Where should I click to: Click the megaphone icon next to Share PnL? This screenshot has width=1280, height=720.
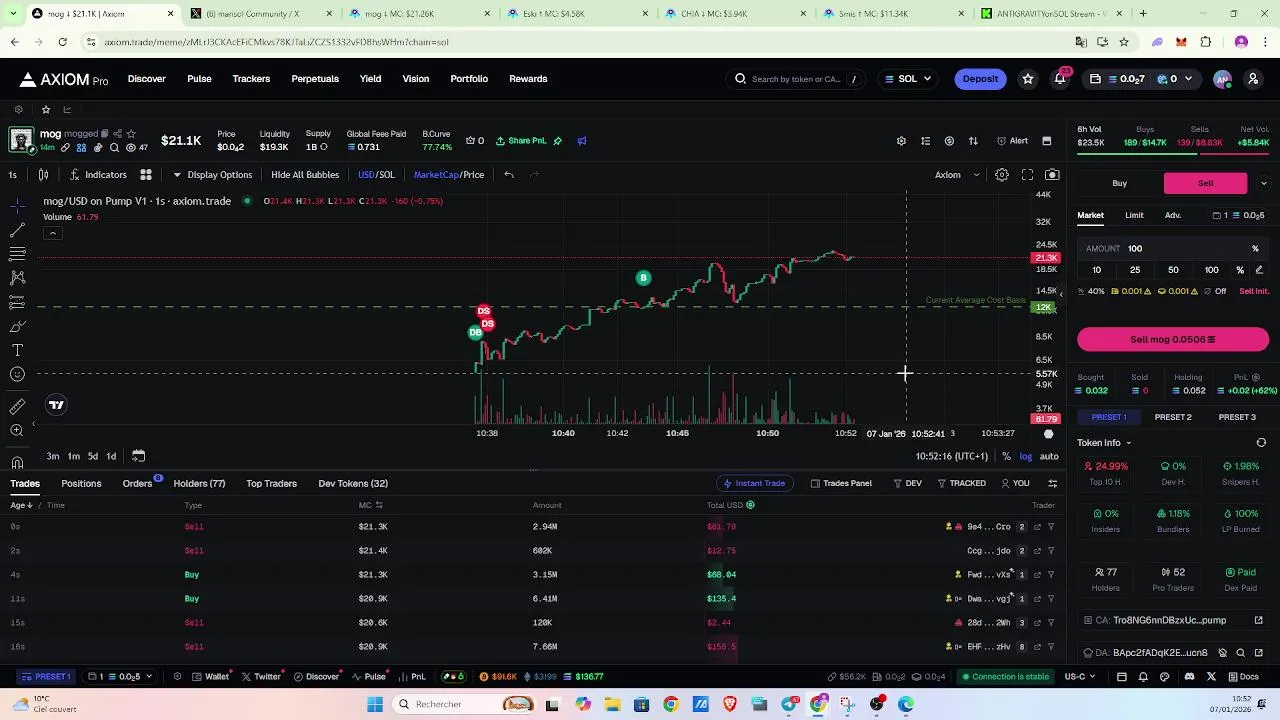pyautogui.click(x=582, y=141)
